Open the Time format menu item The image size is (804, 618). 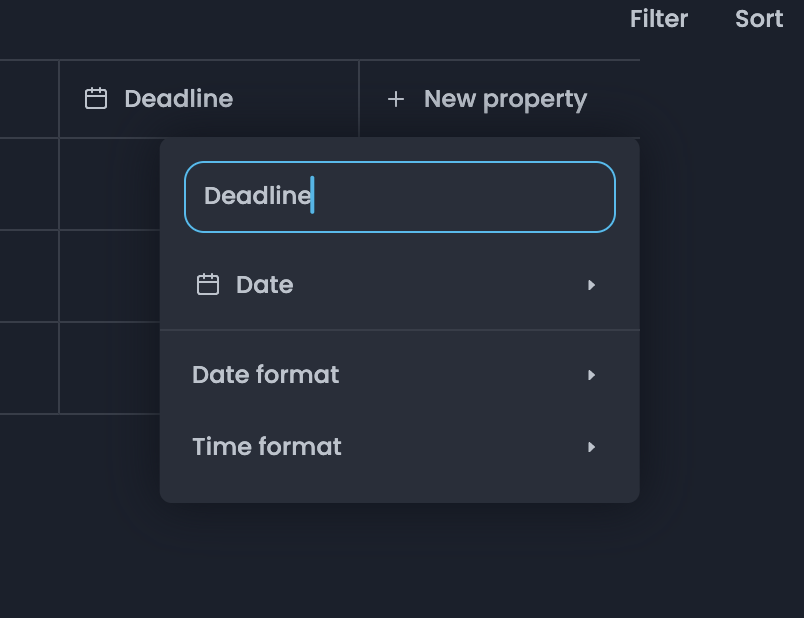tap(267, 447)
